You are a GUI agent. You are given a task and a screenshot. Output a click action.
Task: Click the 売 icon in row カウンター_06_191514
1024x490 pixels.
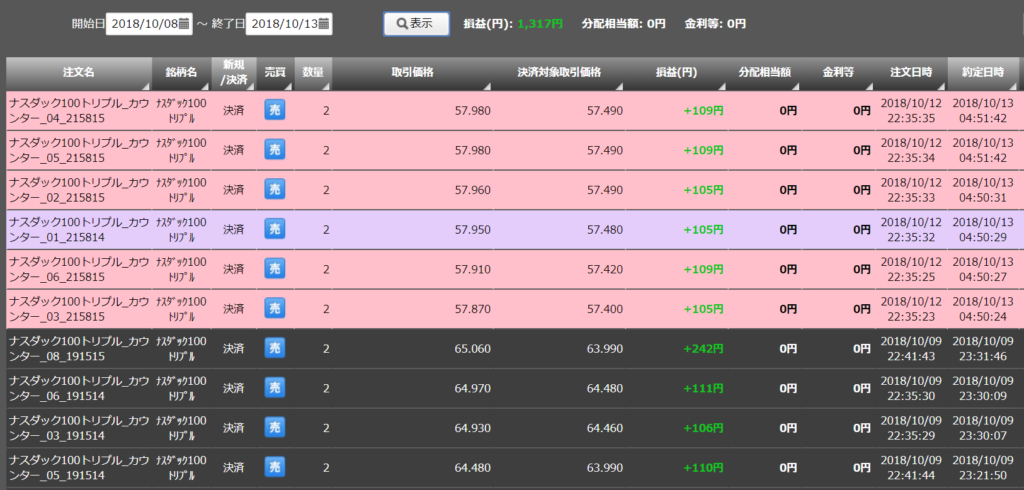[x=275, y=387]
